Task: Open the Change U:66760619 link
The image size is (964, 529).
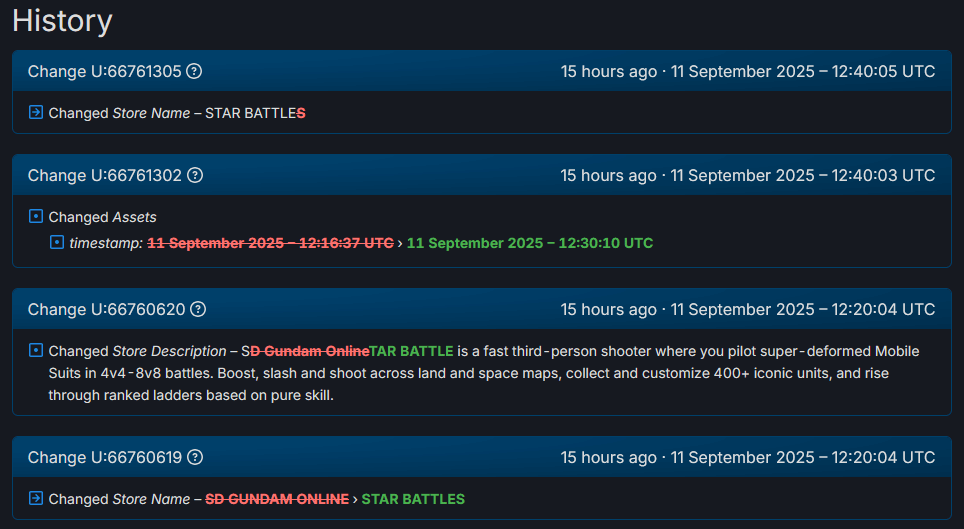Action: [104, 458]
